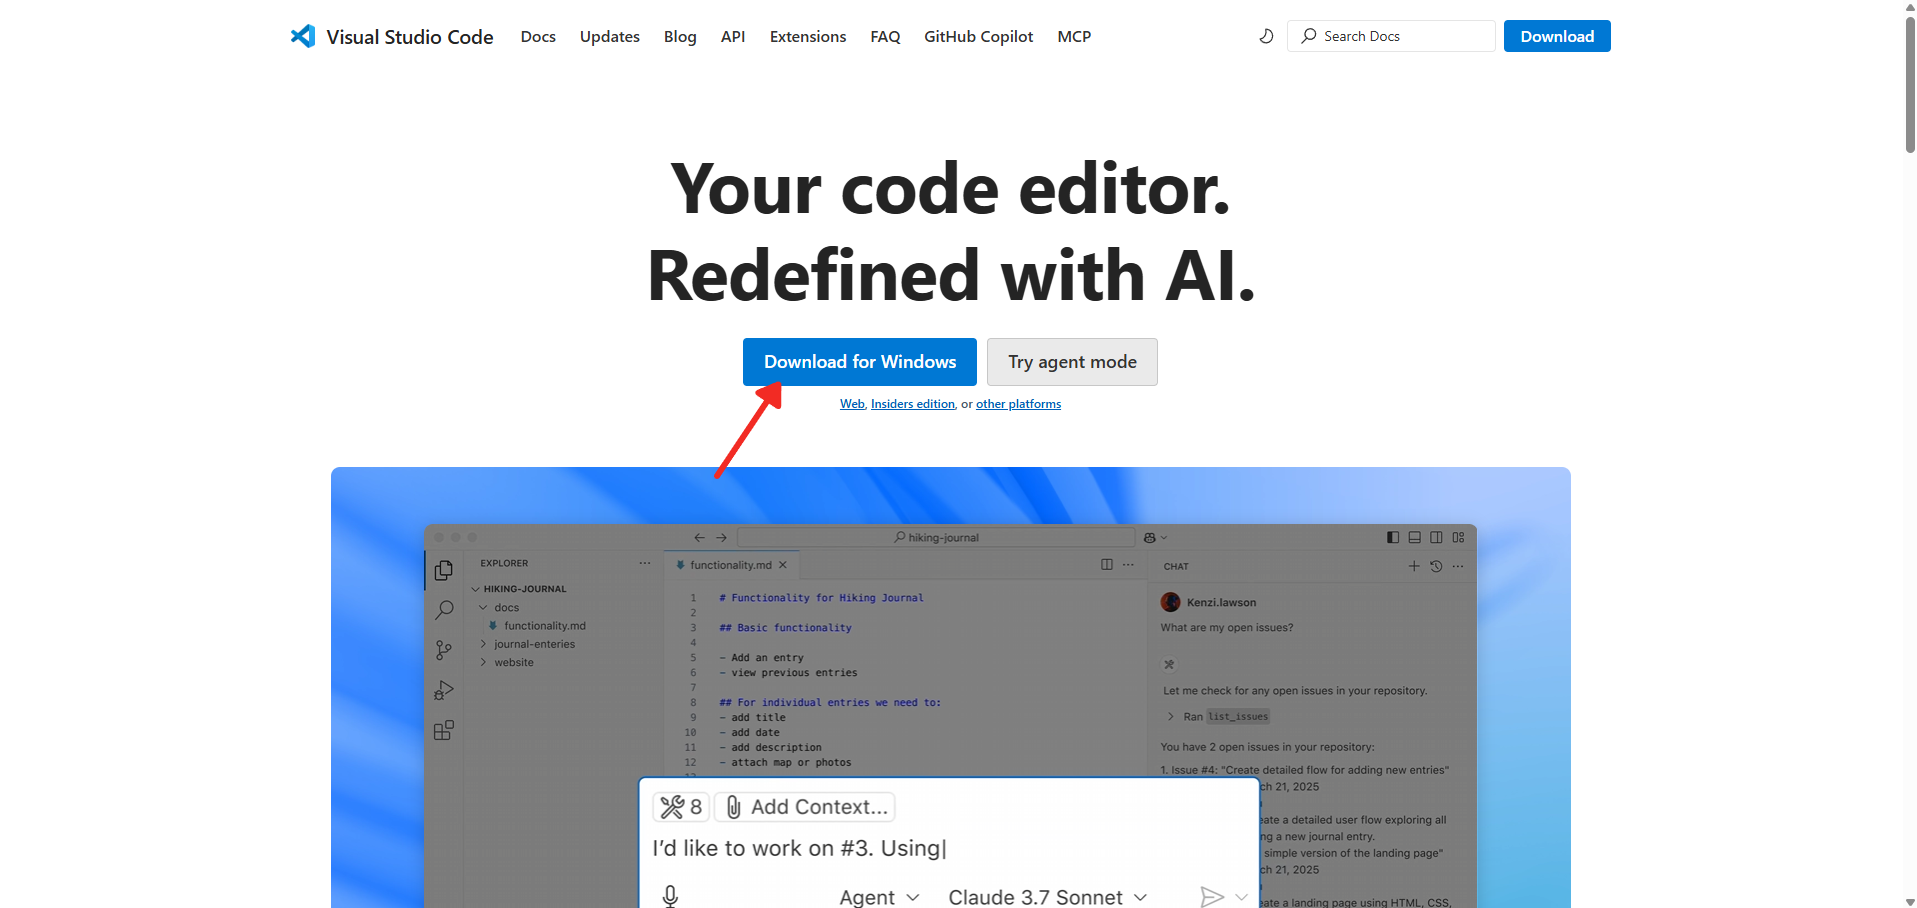Open the Source Control icon in the sidebar
The height and width of the screenshot is (908, 1917).
[444, 650]
